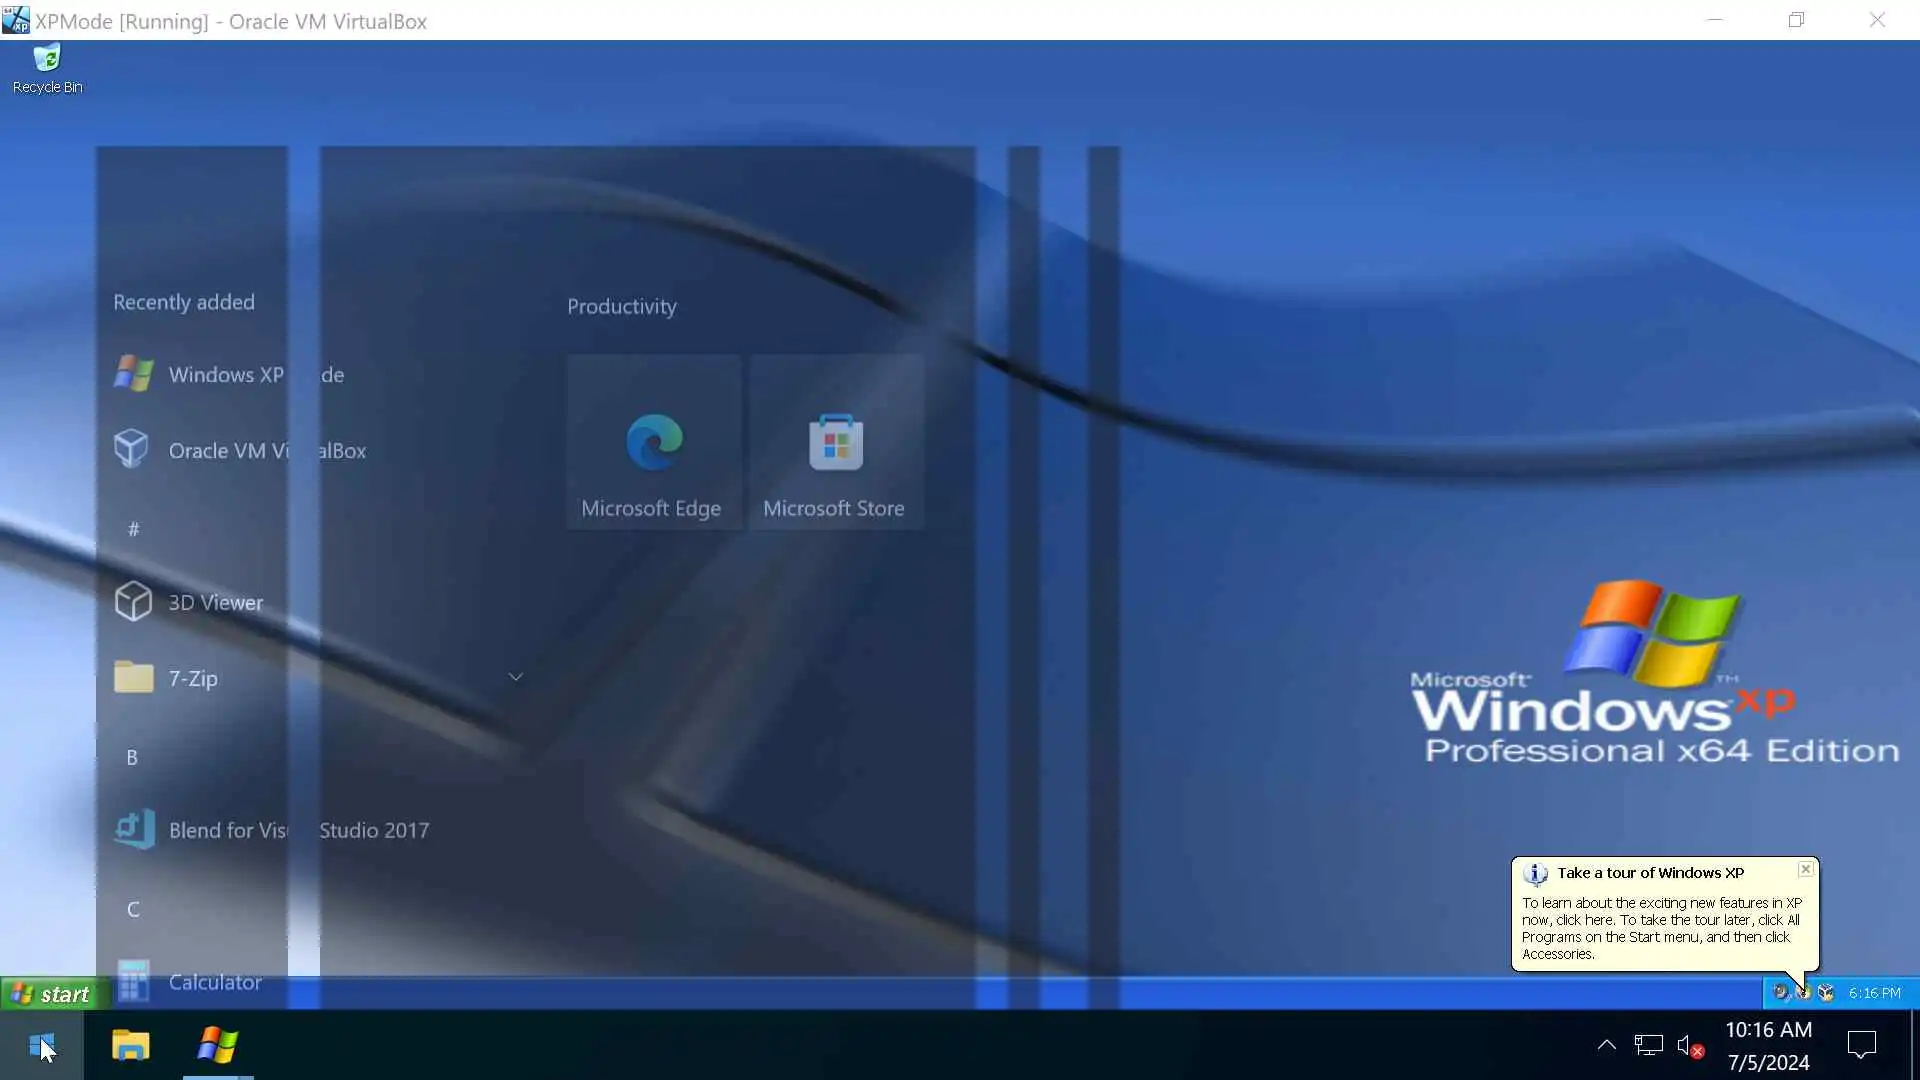
Task: Close the Windows XP tour balloon
Action: [x=1805, y=869]
